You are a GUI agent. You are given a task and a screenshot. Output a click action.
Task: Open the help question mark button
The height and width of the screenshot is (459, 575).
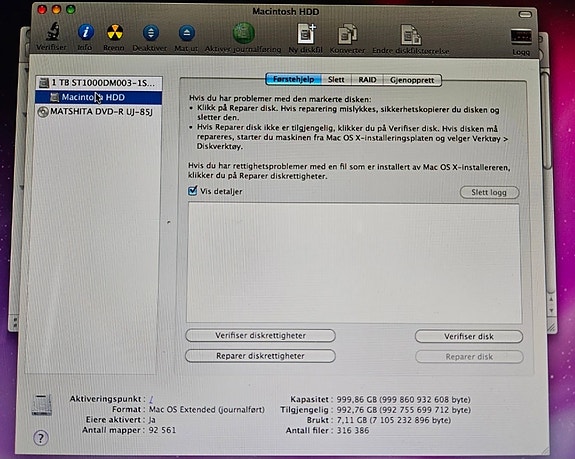pyautogui.click(x=41, y=438)
